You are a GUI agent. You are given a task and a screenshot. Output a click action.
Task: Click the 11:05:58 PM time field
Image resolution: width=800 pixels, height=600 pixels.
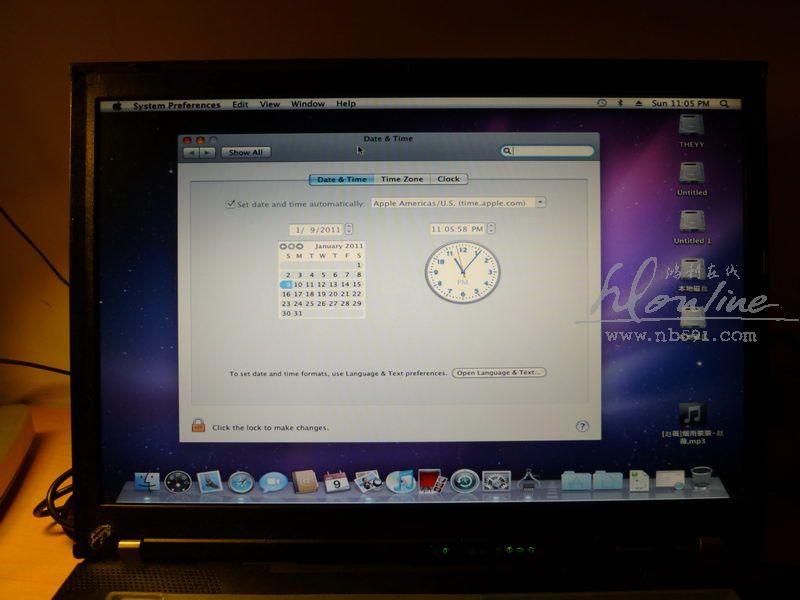click(x=457, y=229)
